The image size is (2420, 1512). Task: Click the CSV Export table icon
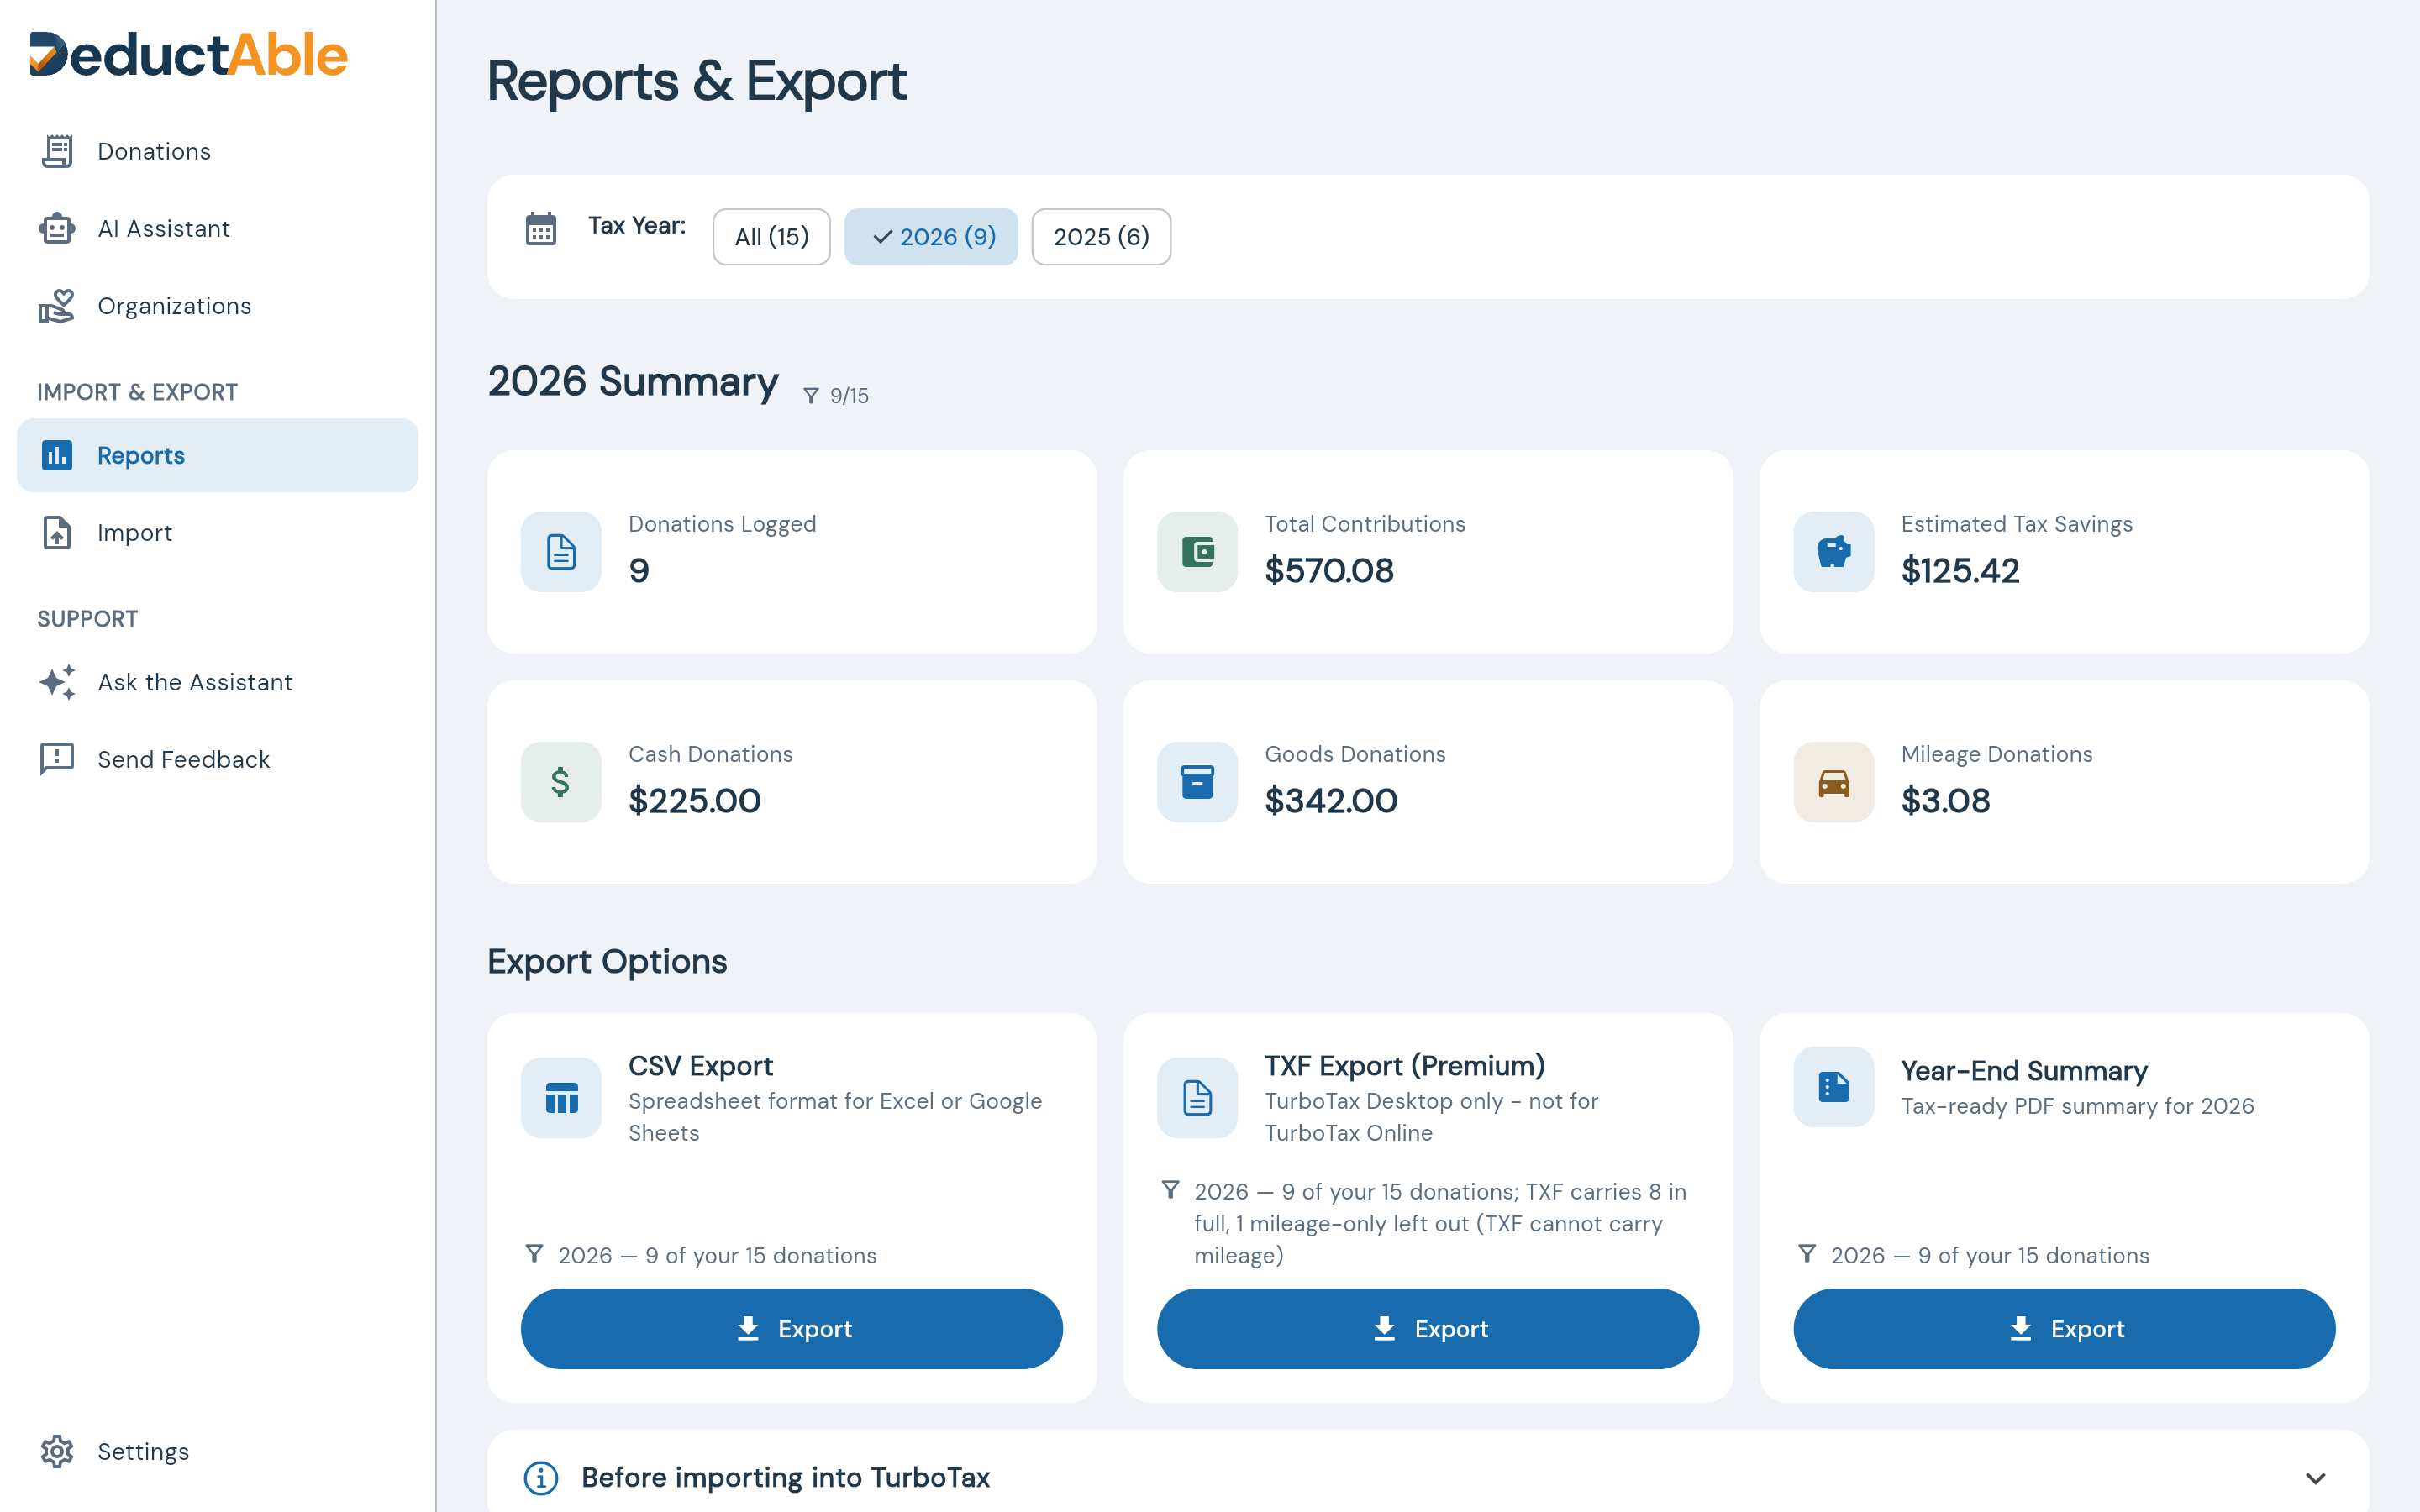(x=561, y=1098)
